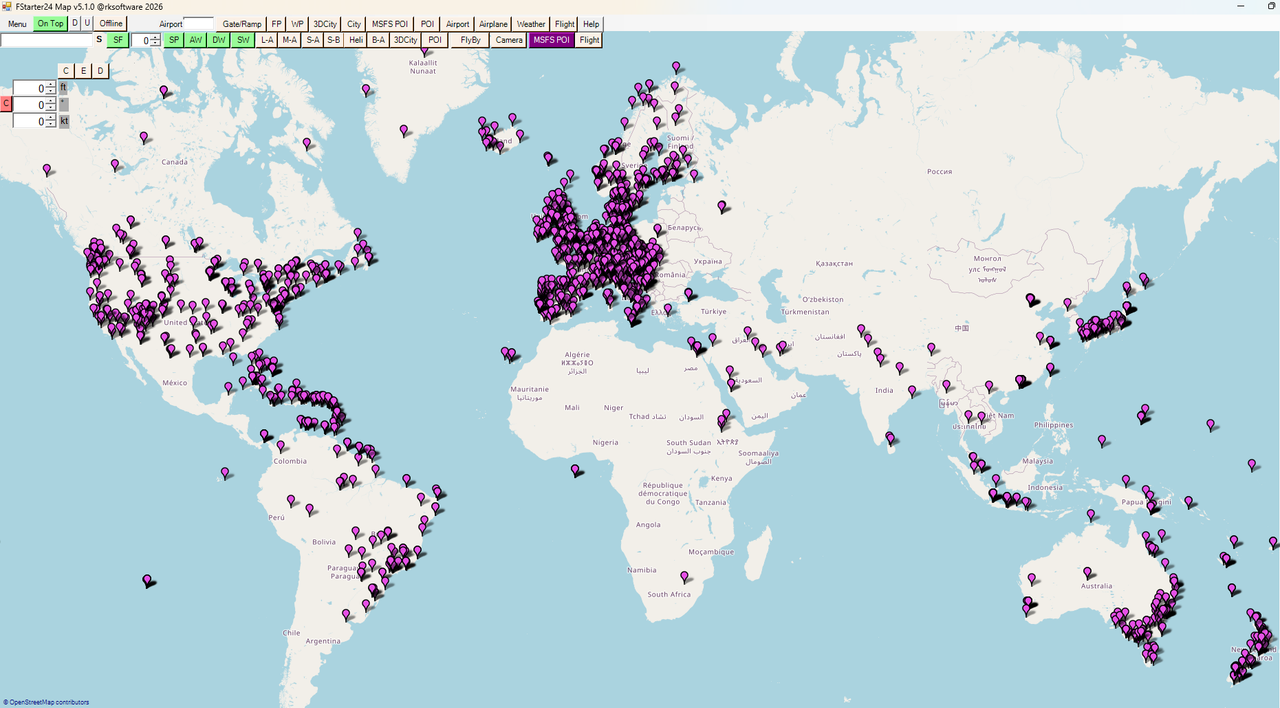Click the pin in Peru

[x=291, y=499]
